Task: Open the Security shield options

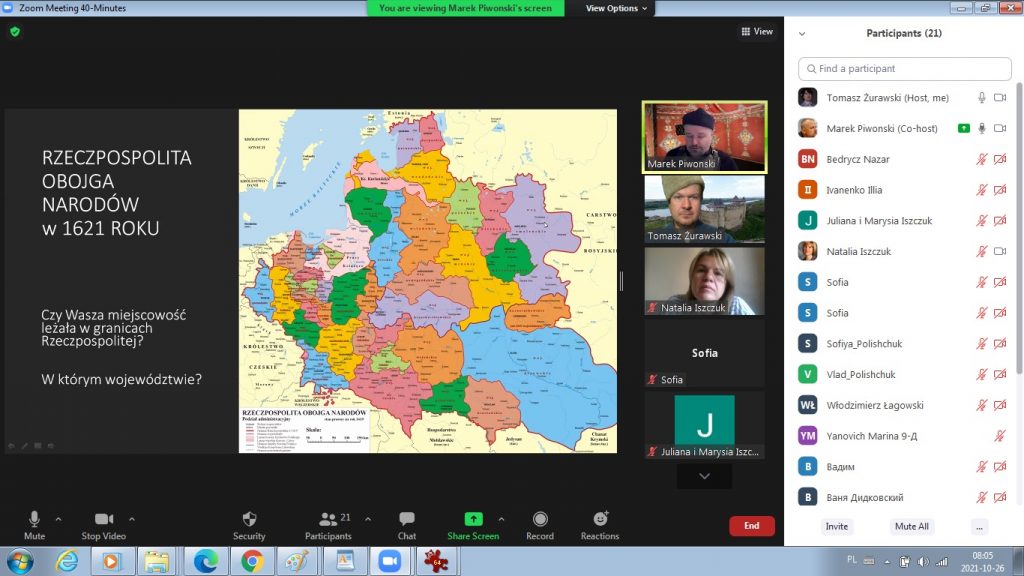Action: coord(249,519)
